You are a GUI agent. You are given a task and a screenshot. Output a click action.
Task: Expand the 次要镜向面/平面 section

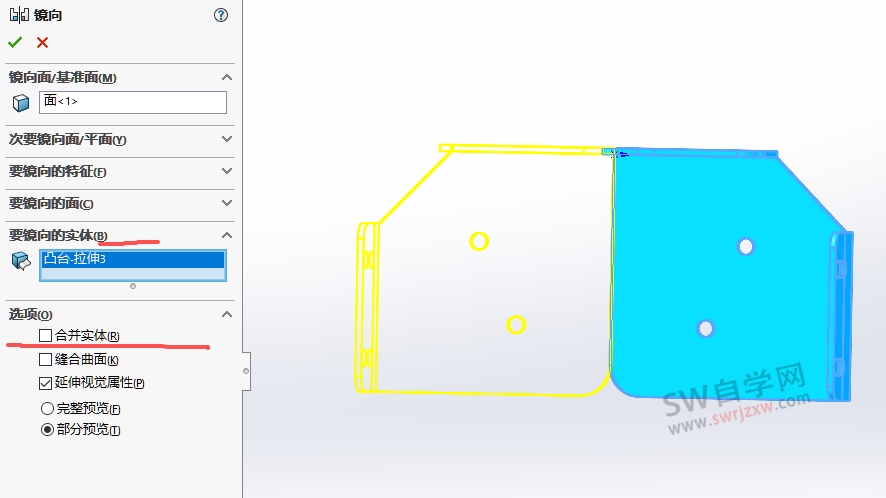227,139
